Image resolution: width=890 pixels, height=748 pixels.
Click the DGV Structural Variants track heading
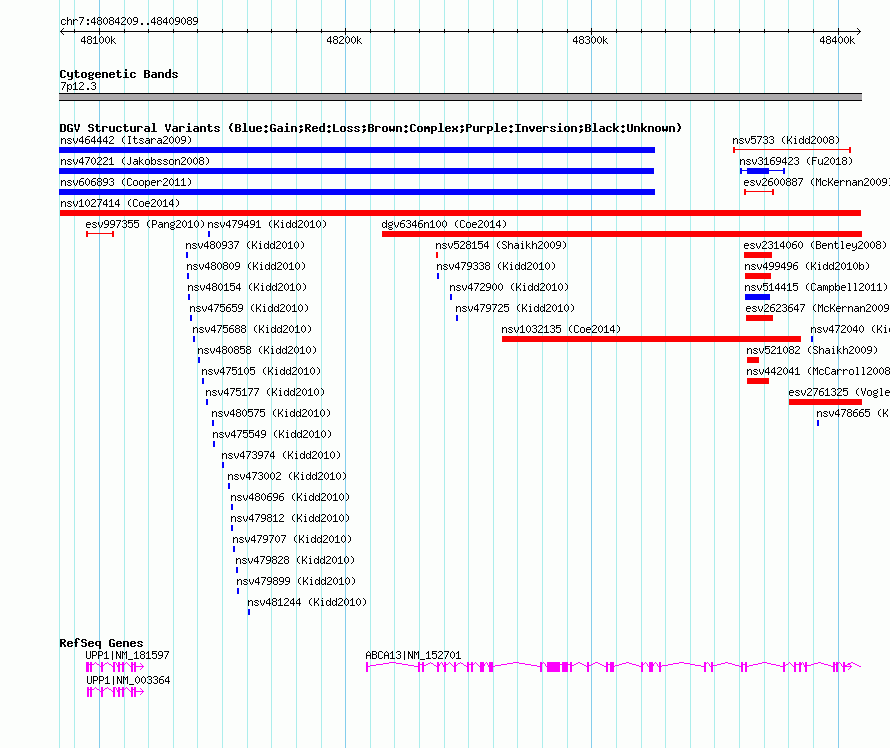click(x=370, y=128)
